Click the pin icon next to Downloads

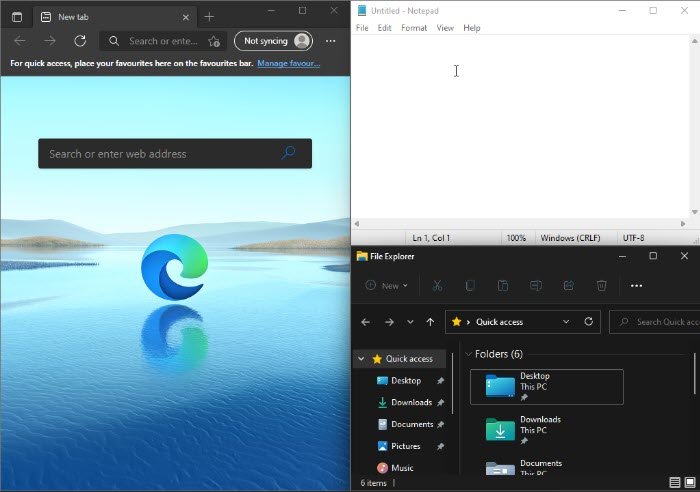pyautogui.click(x=440, y=403)
